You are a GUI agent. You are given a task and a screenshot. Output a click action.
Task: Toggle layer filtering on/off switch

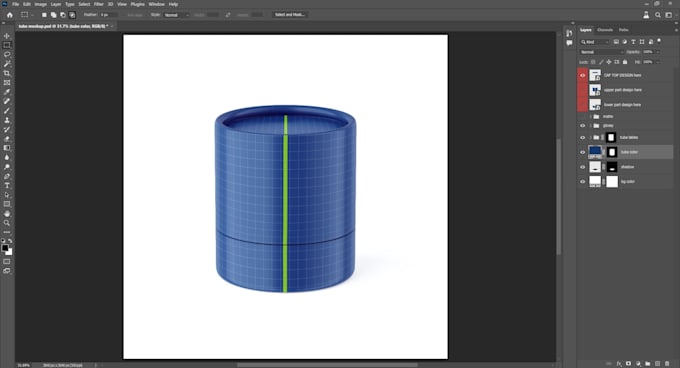click(x=659, y=41)
